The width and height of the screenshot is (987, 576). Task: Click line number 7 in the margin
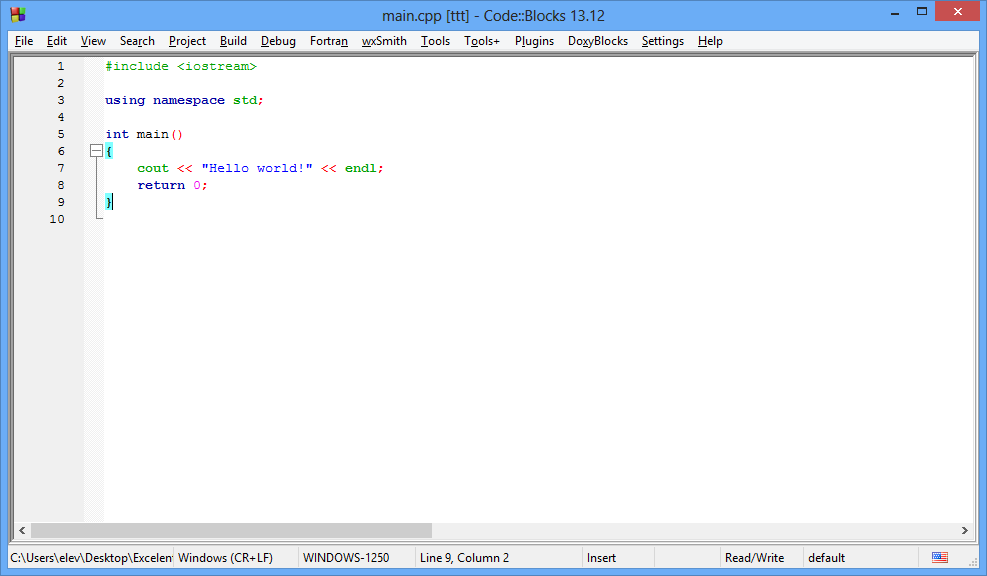click(x=60, y=168)
